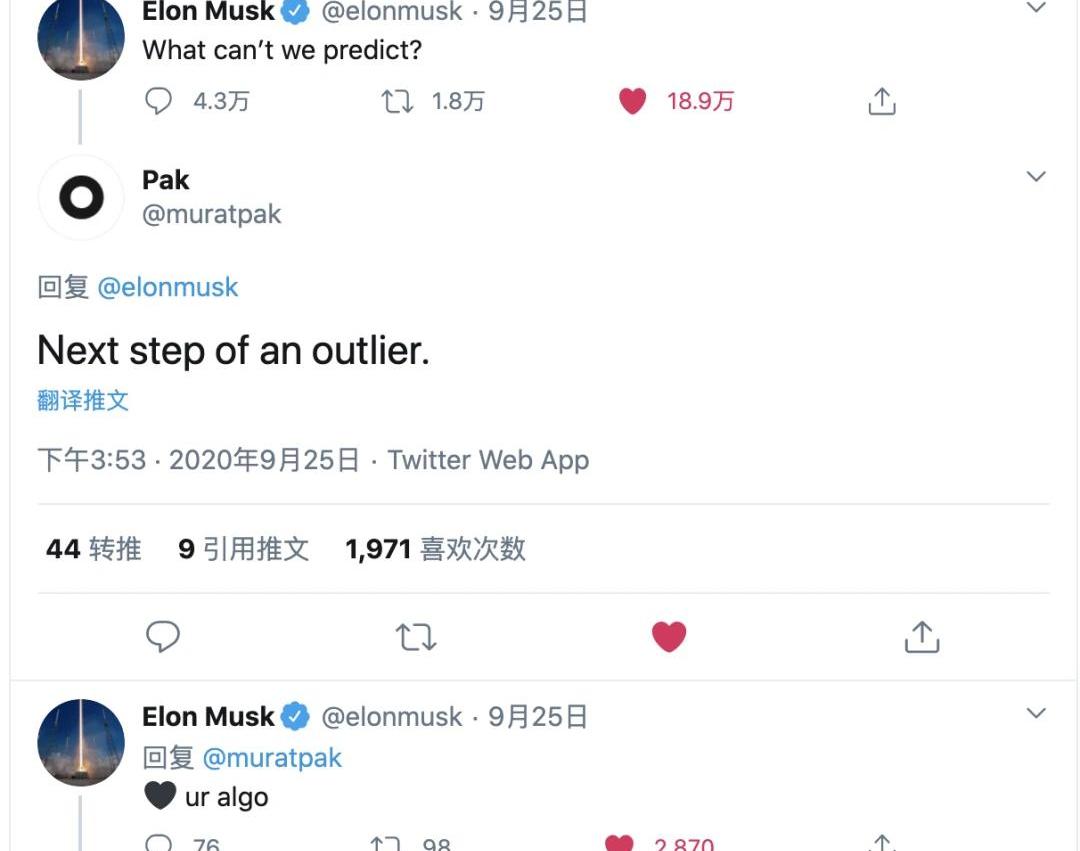Follow the blue @elonmusk reply-to link
Screen dimensions: 1080x851
(x=168, y=287)
